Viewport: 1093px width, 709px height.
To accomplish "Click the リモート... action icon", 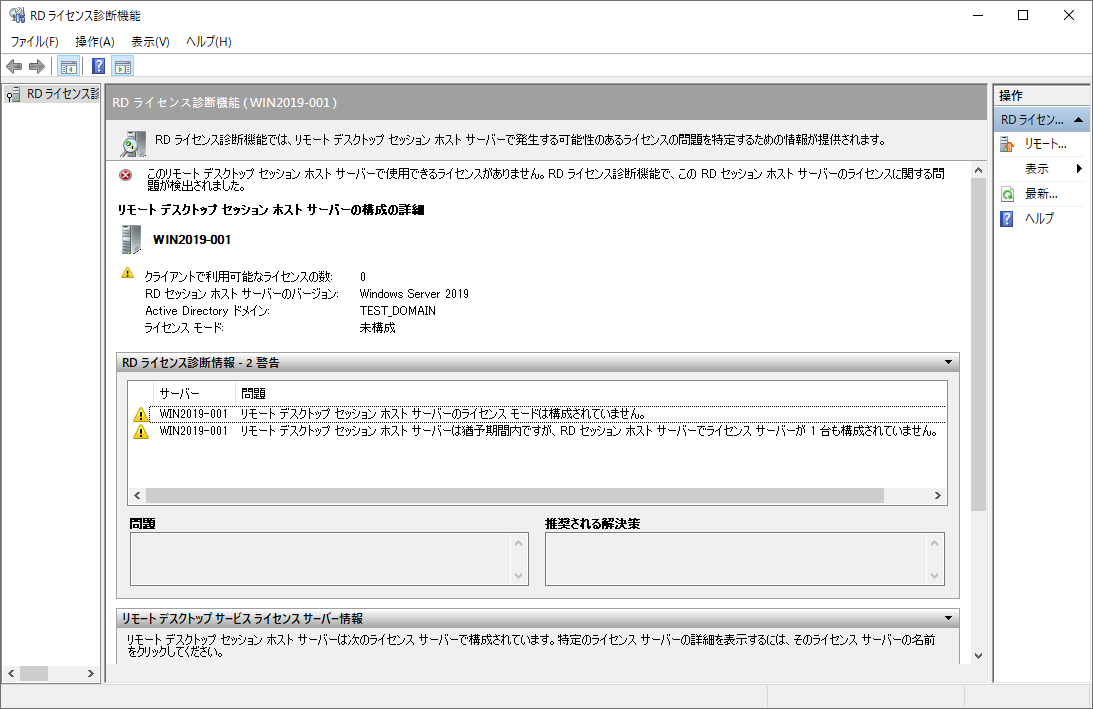I will [1007, 144].
